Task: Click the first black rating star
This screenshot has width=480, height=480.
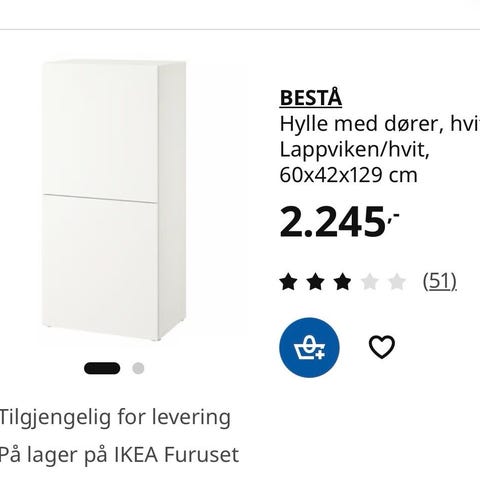Action: pos(288,282)
